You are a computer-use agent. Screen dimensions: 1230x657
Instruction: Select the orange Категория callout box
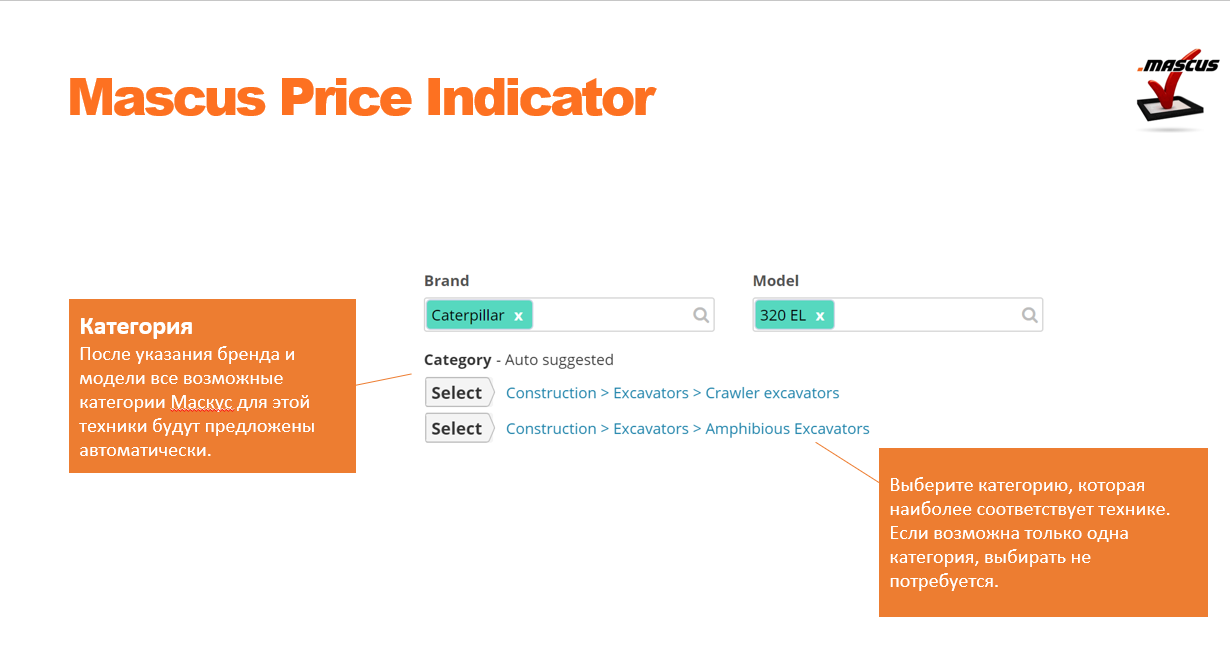pyautogui.click(x=212, y=386)
